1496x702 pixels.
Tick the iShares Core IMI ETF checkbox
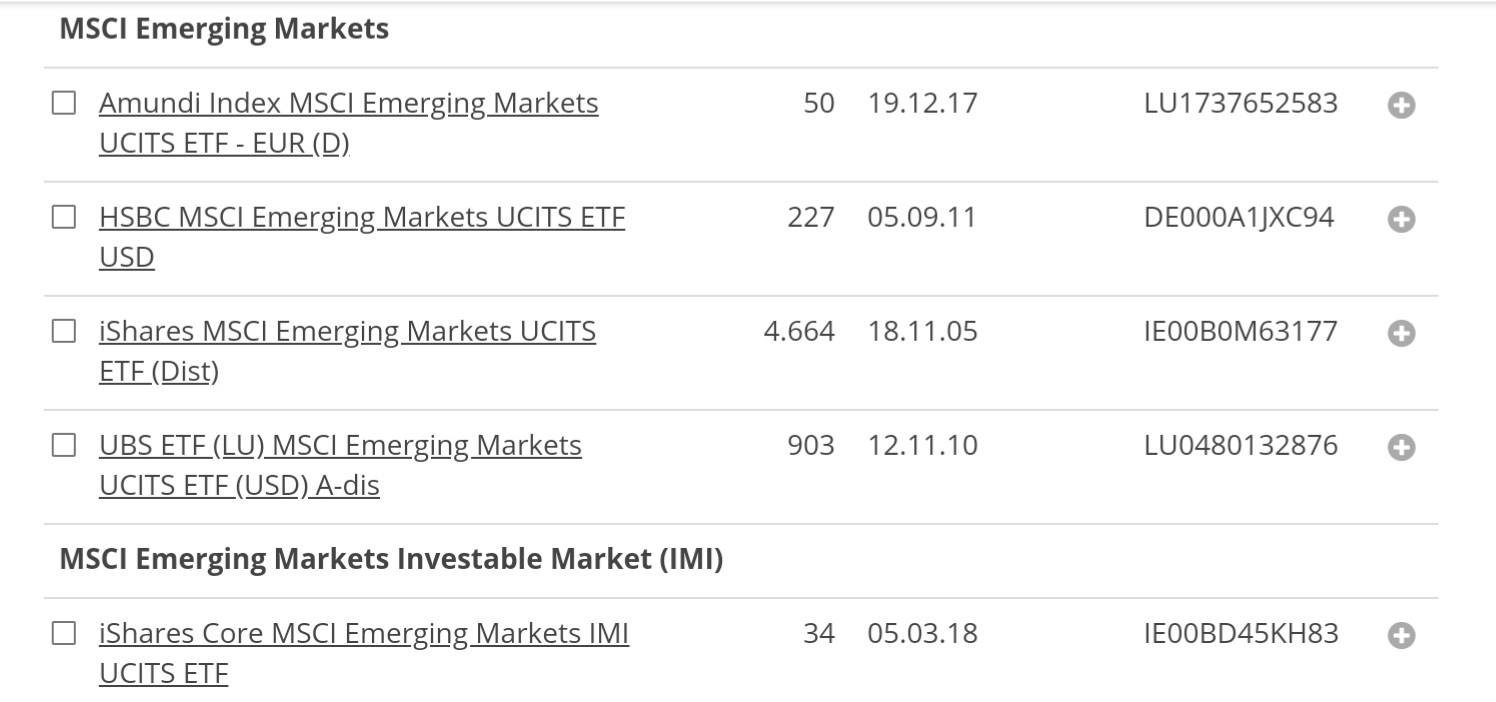point(64,633)
